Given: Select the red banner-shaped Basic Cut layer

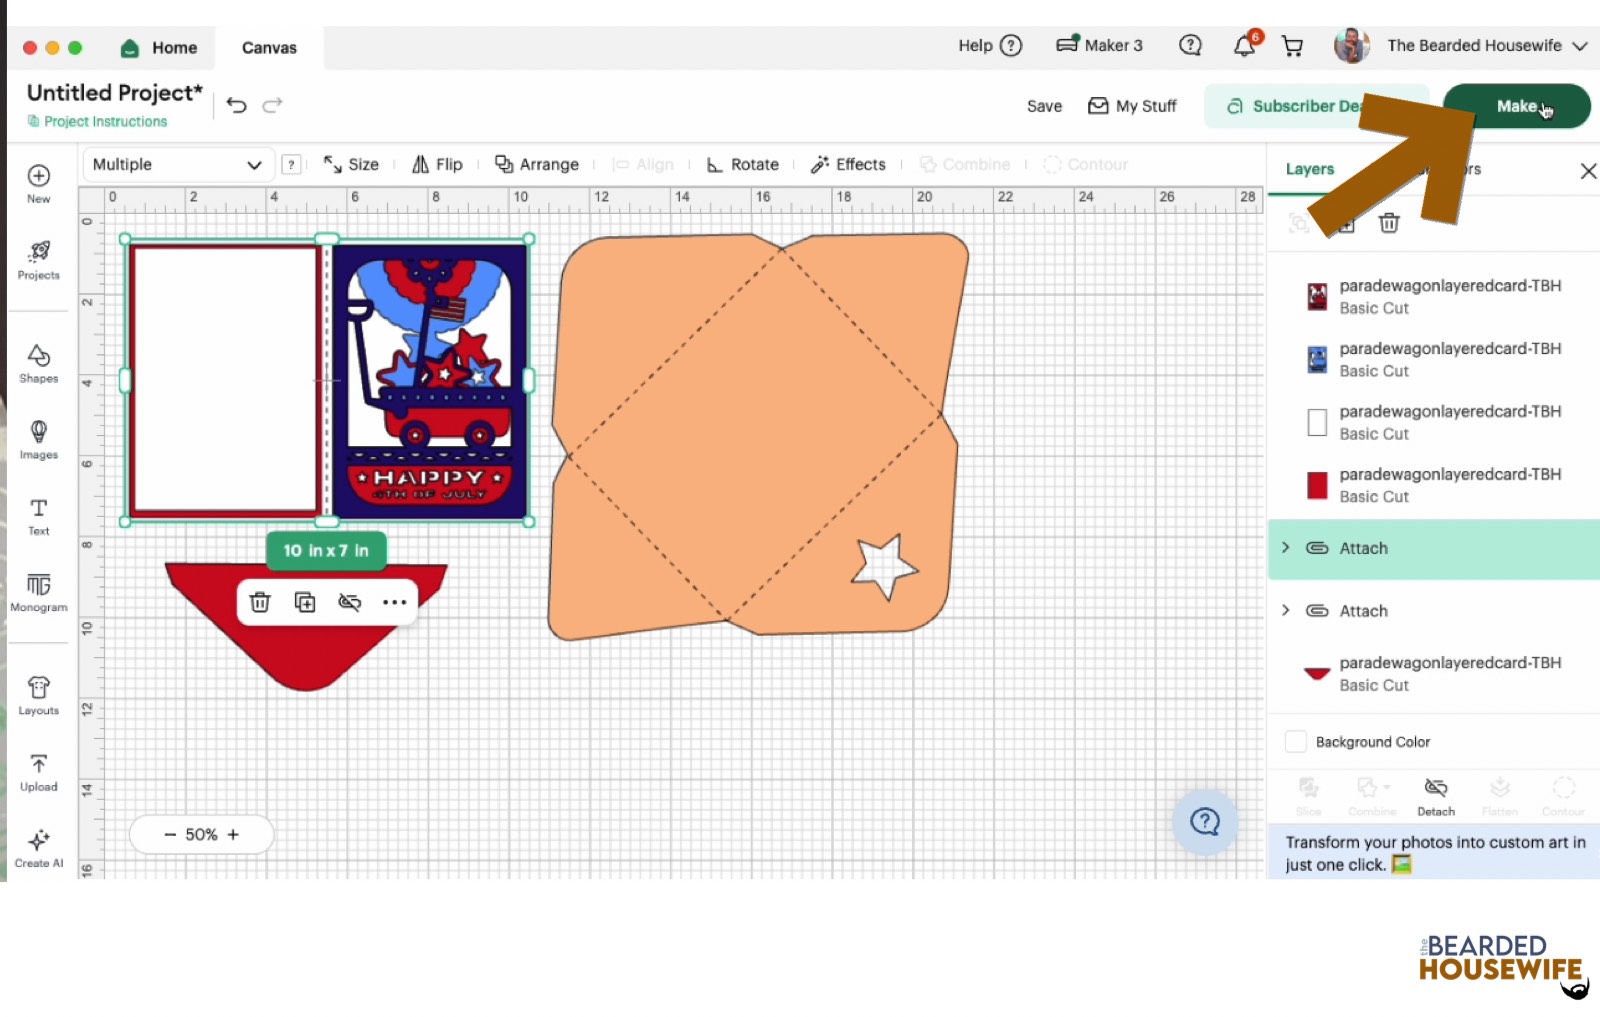Looking at the screenshot, I should 1434,674.
